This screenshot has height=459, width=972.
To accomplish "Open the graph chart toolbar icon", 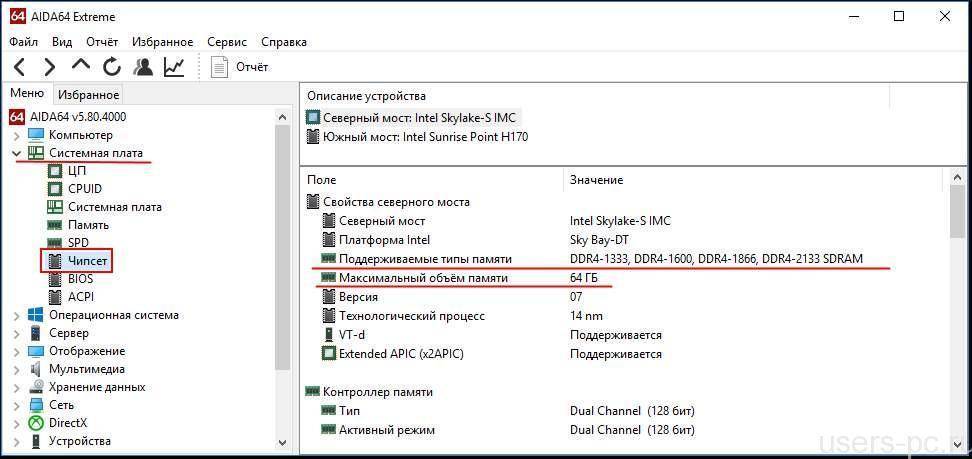I will click(174, 66).
